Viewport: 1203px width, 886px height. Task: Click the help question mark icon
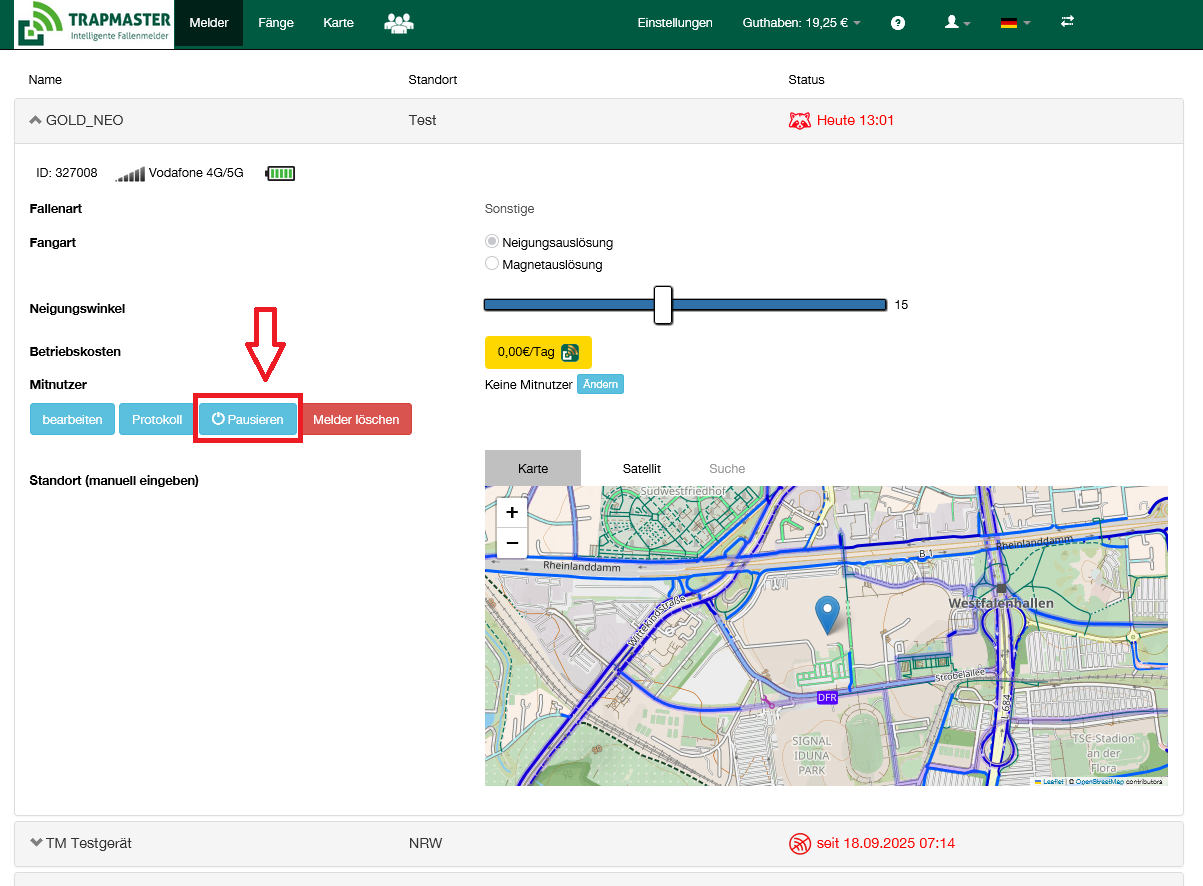click(x=898, y=23)
